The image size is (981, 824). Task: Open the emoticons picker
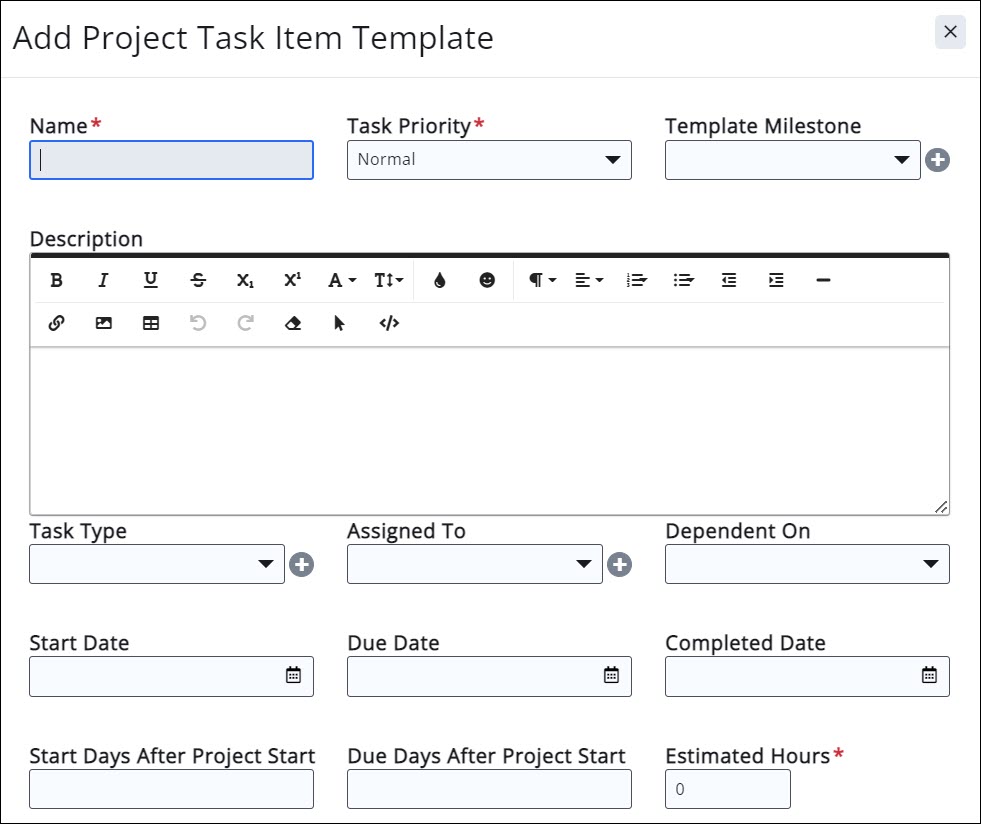point(487,281)
